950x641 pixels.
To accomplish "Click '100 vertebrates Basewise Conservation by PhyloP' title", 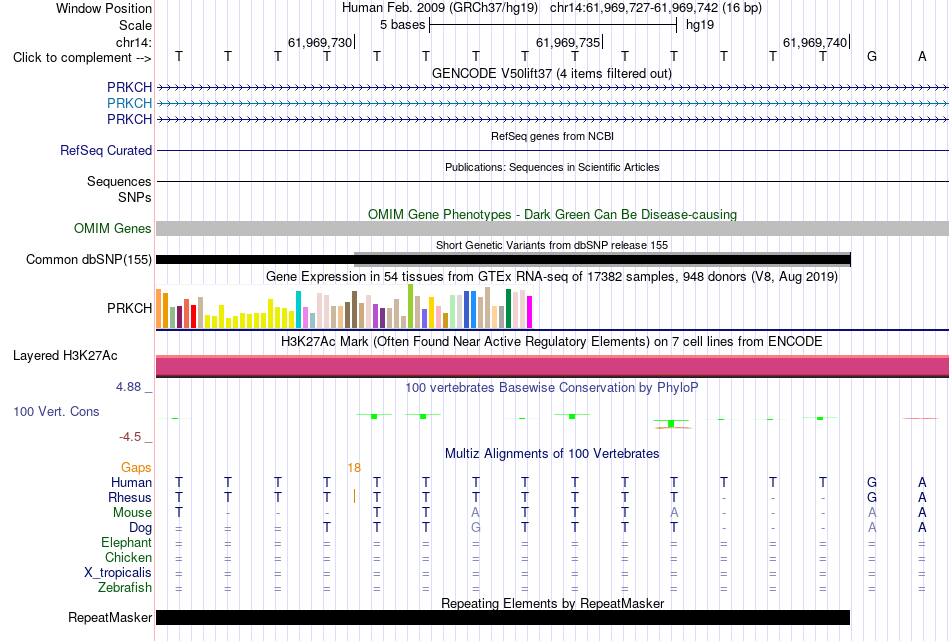I will click(x=552, y=388).
